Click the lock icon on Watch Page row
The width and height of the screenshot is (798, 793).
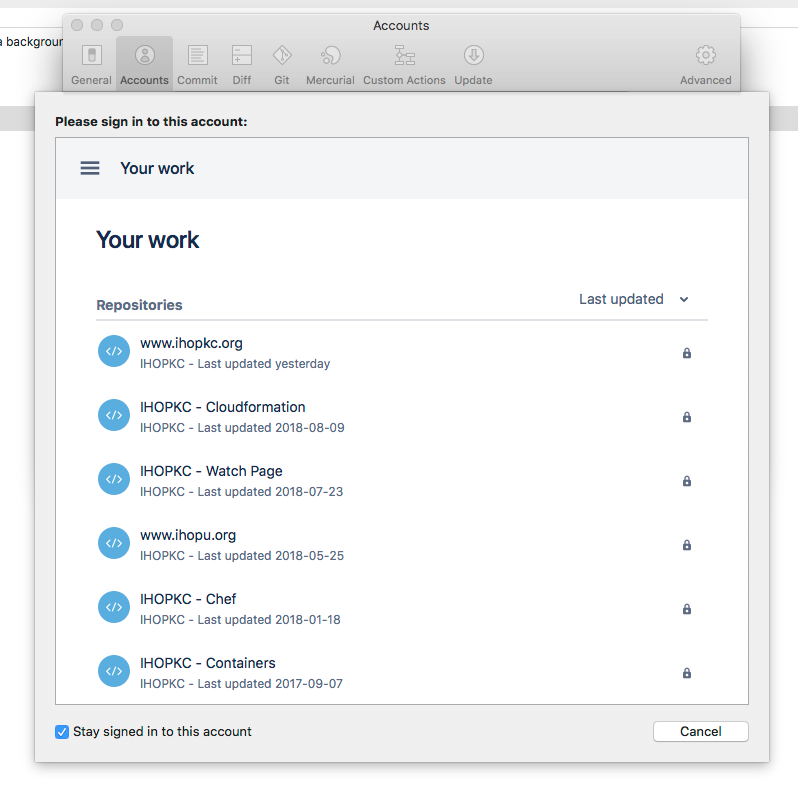tap(687, 481)
